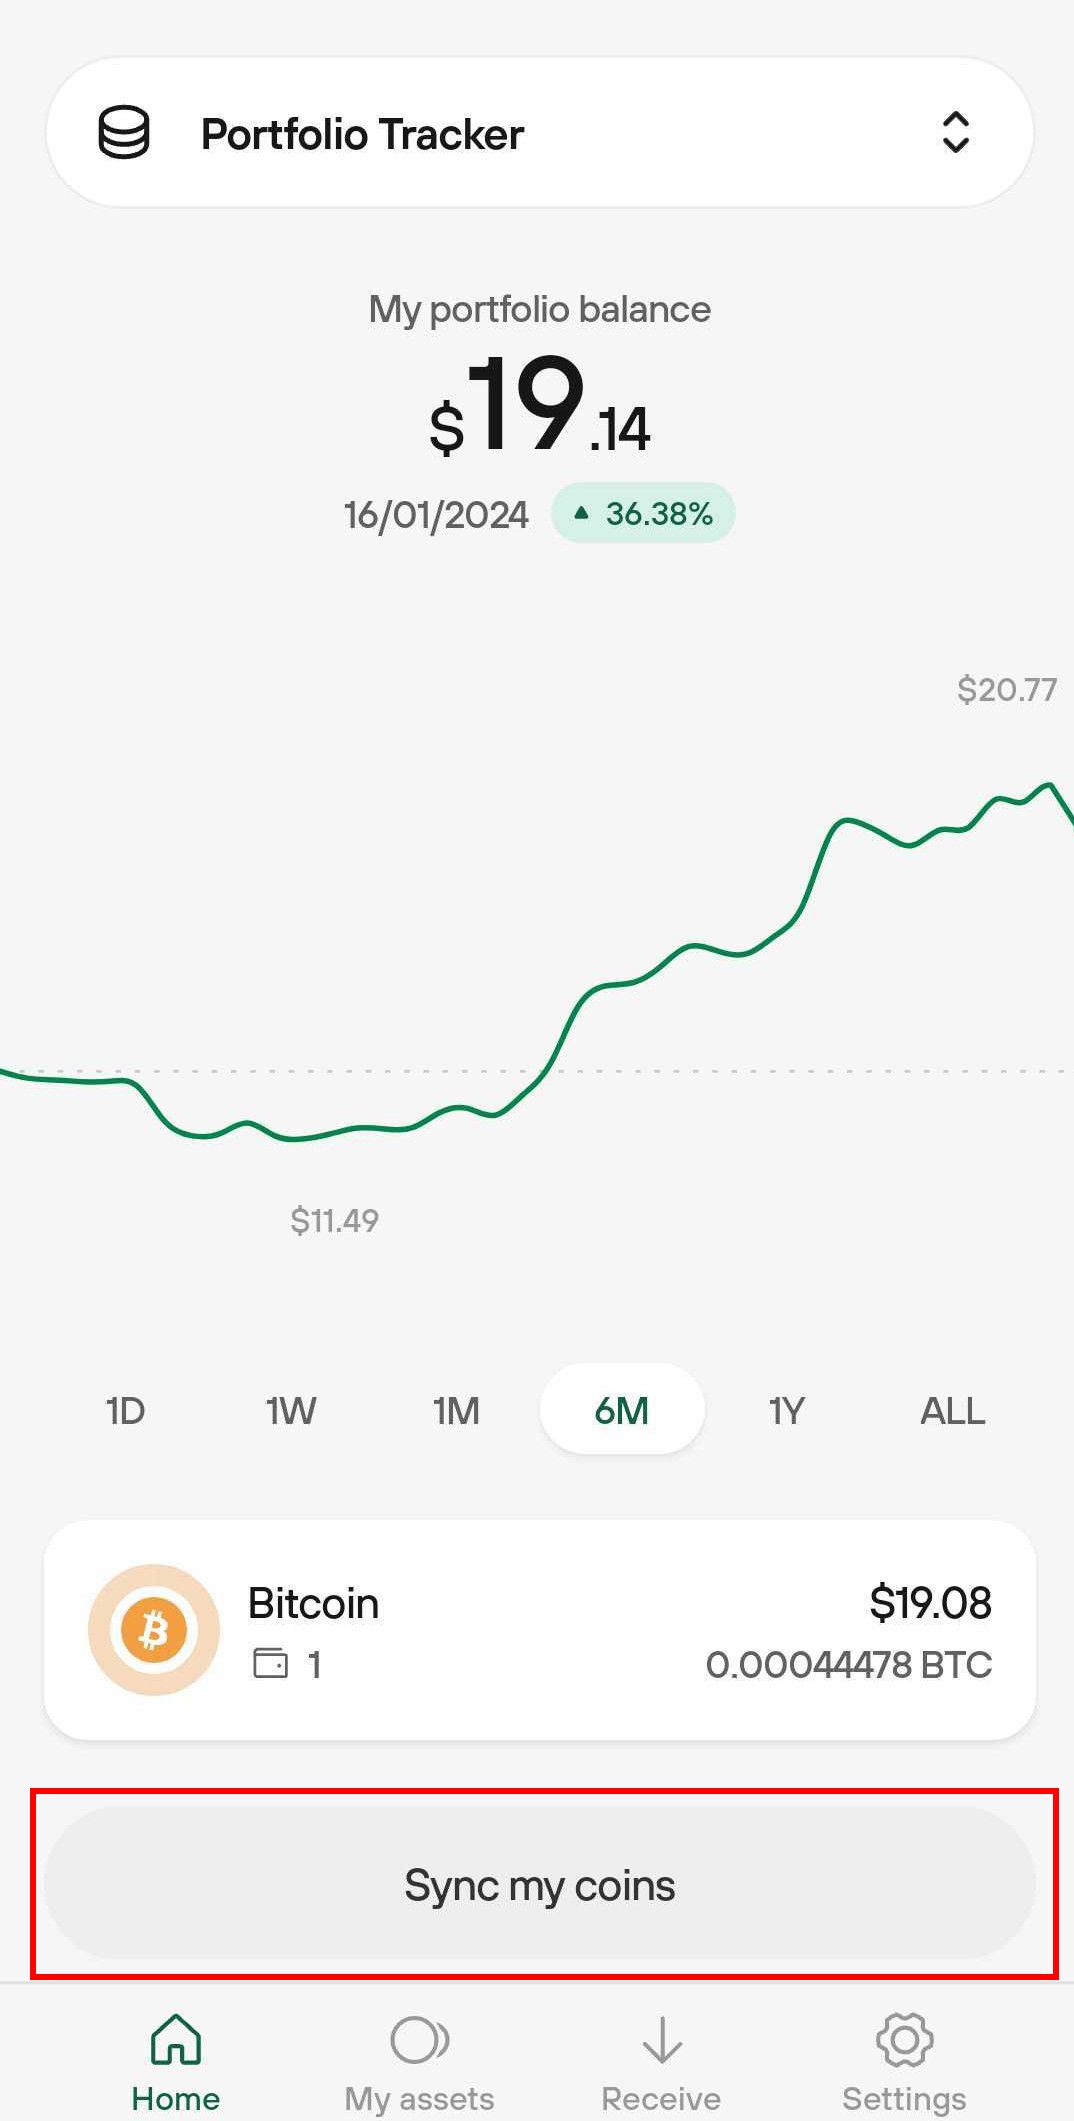1074x2121 pixels.
Task: Switch chart to 1Y range
Action: click(x=787, y=1410)
